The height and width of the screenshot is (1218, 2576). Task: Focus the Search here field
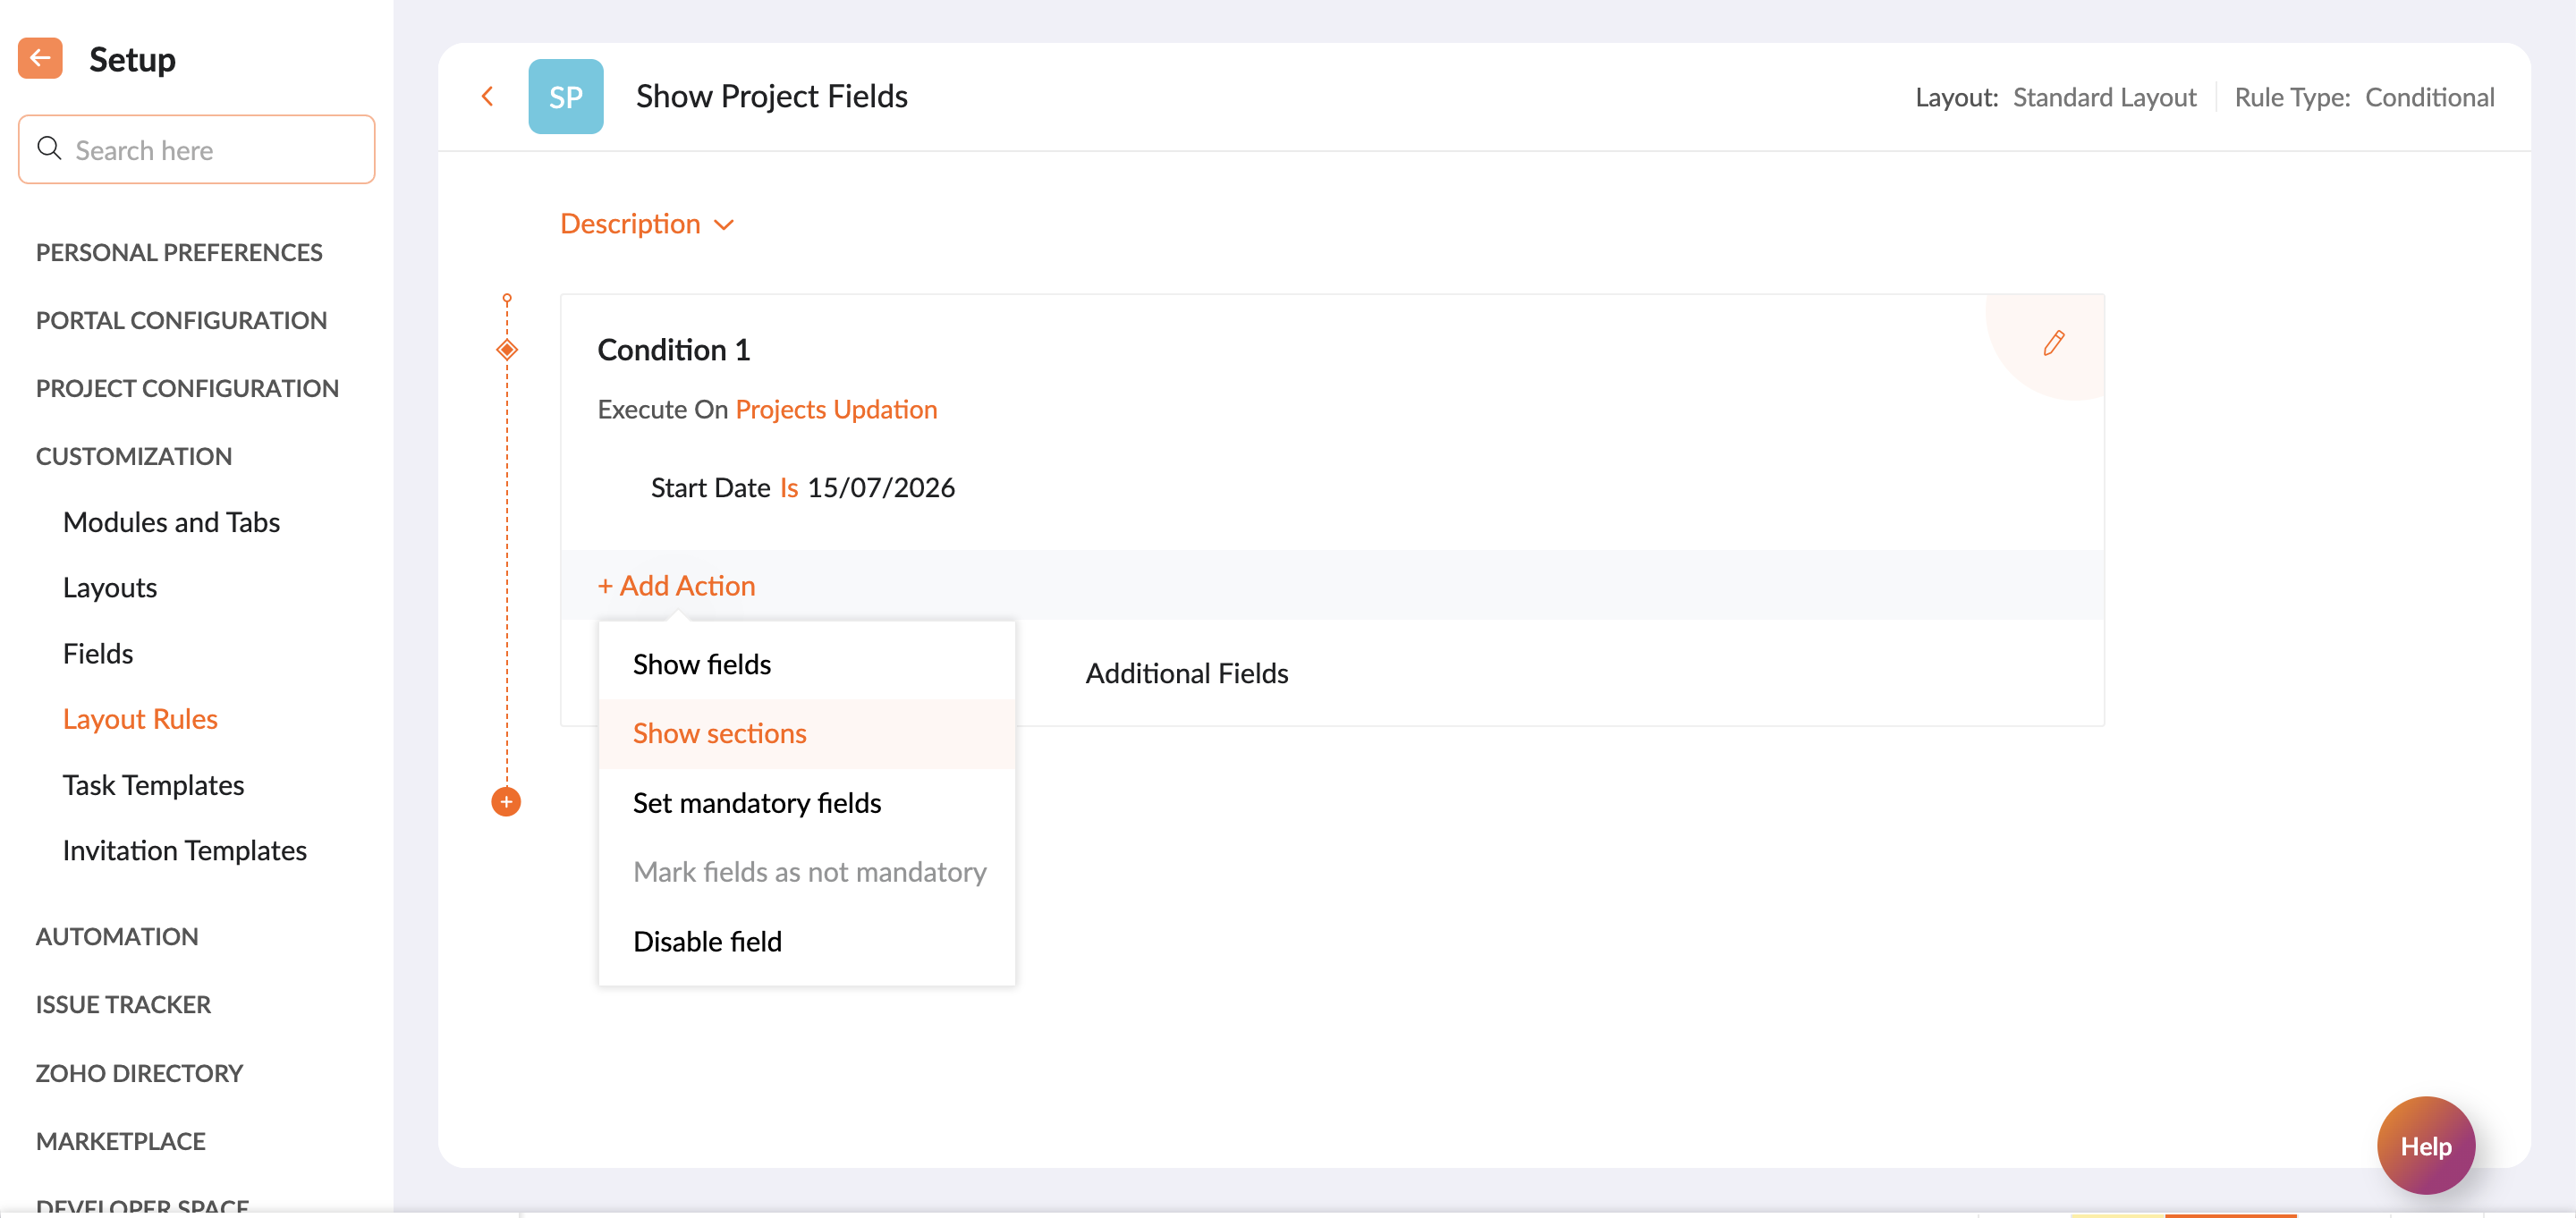pyautogui.click(x=196, y=149)
